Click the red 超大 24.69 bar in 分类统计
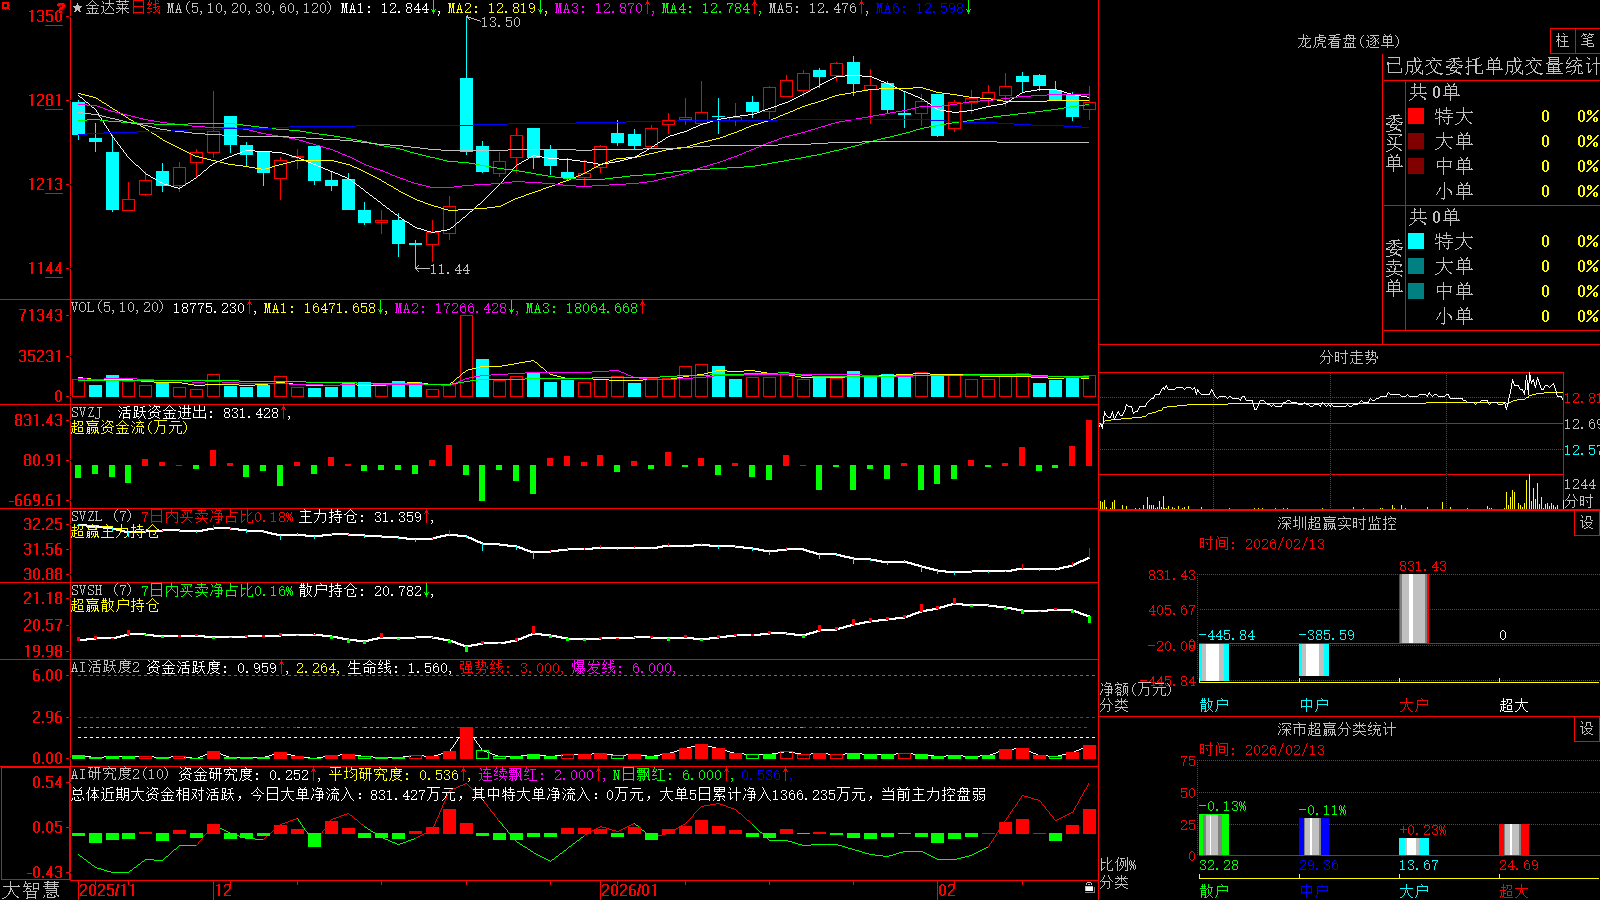The width and height of the screenshot is (1600, 900). [x=1514, y=840]
